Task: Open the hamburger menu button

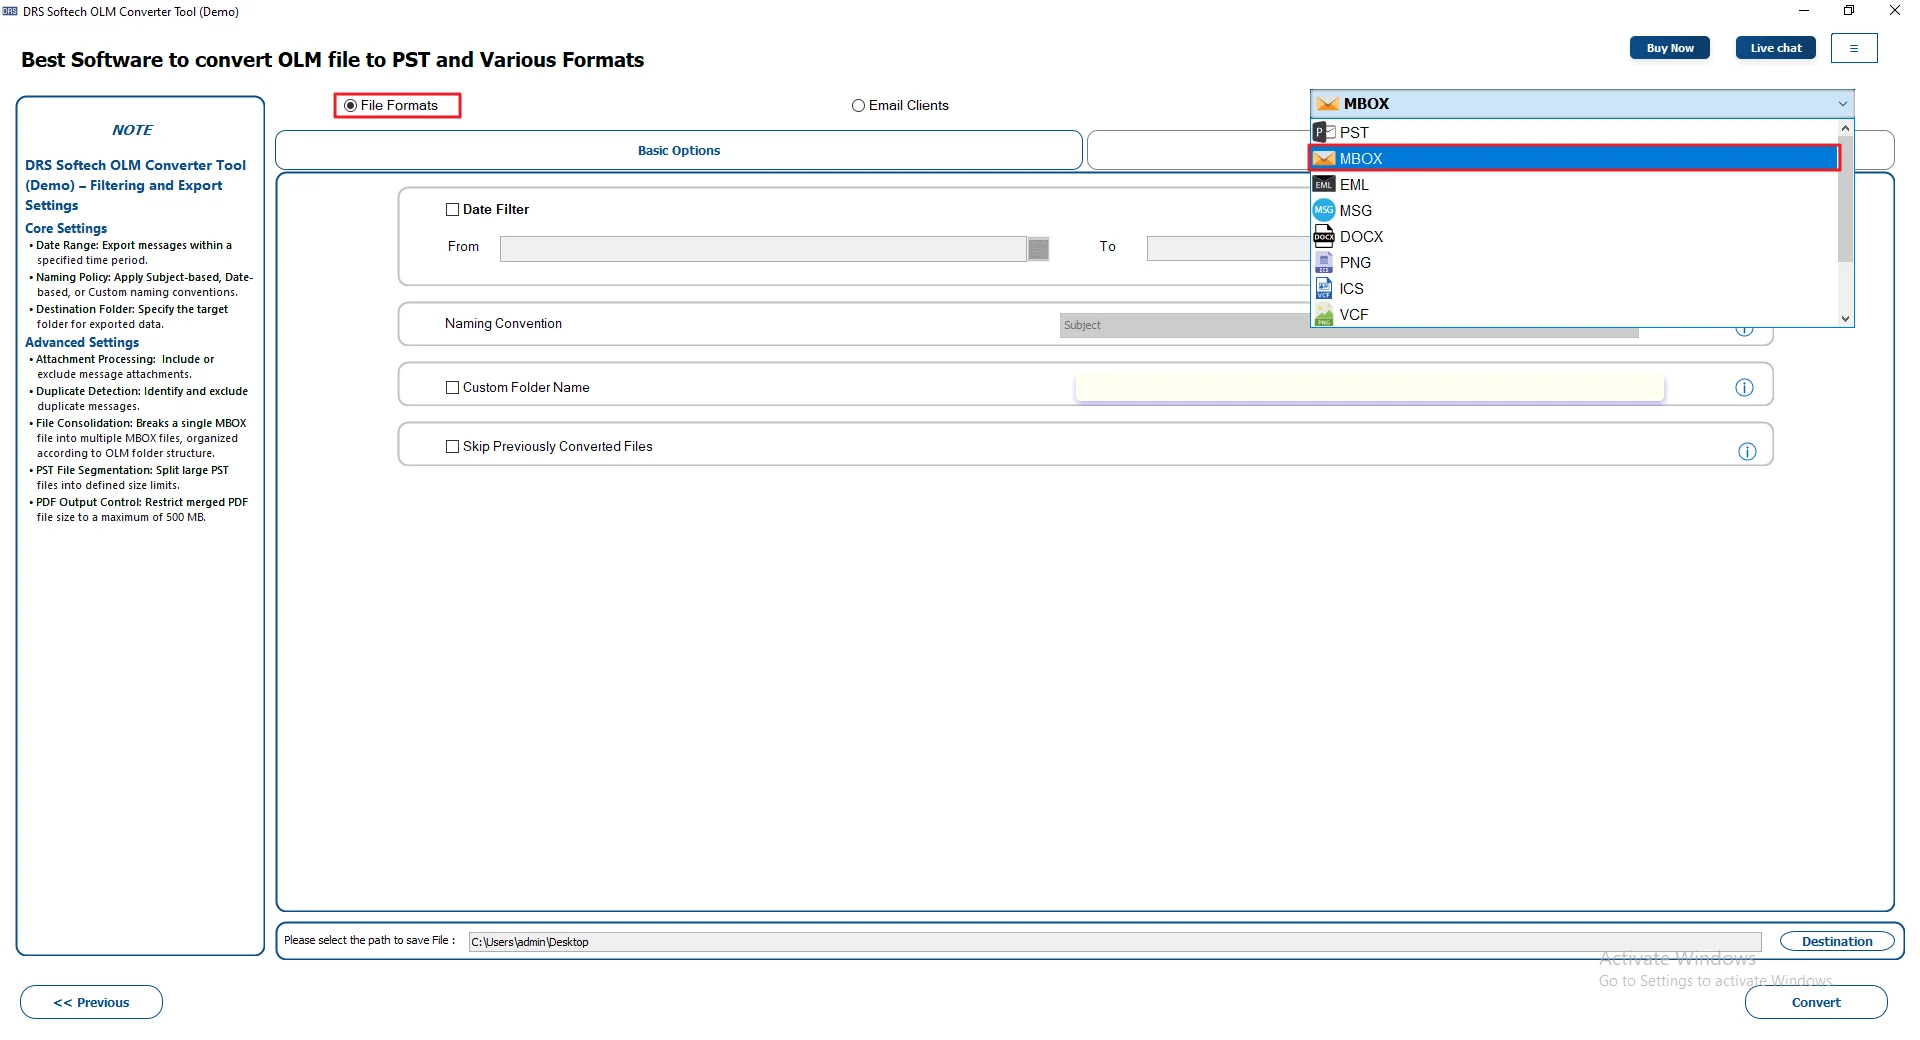Action: (x=1854, y=48)
